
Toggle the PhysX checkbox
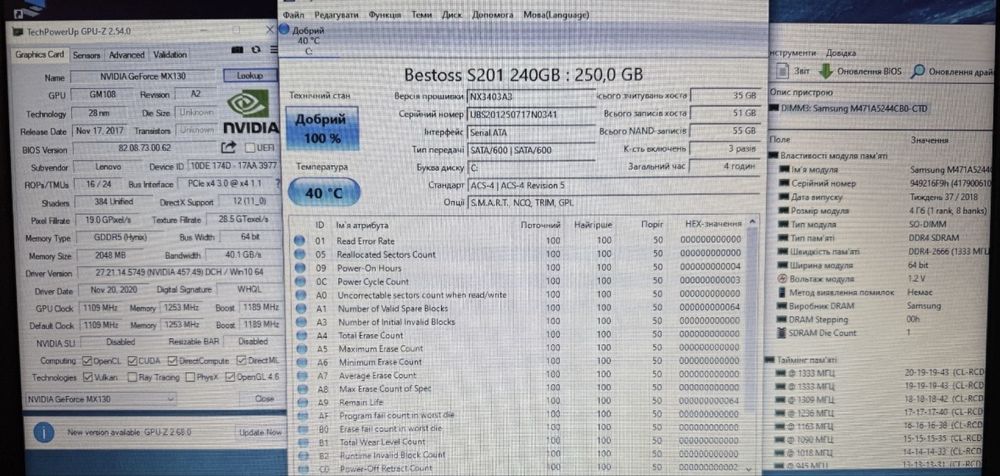[190, 377]
